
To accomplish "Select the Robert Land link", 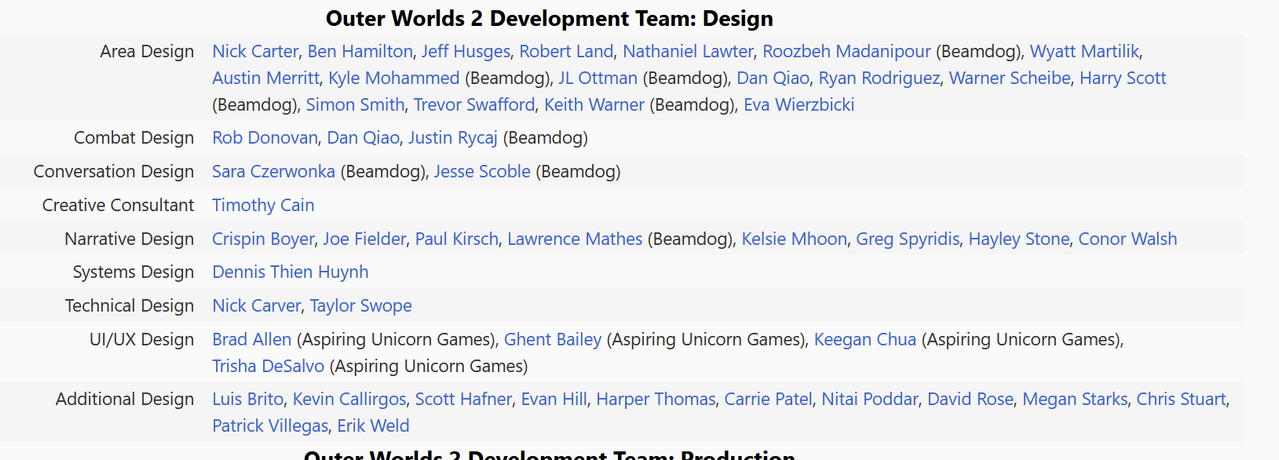I will point(566,51).
